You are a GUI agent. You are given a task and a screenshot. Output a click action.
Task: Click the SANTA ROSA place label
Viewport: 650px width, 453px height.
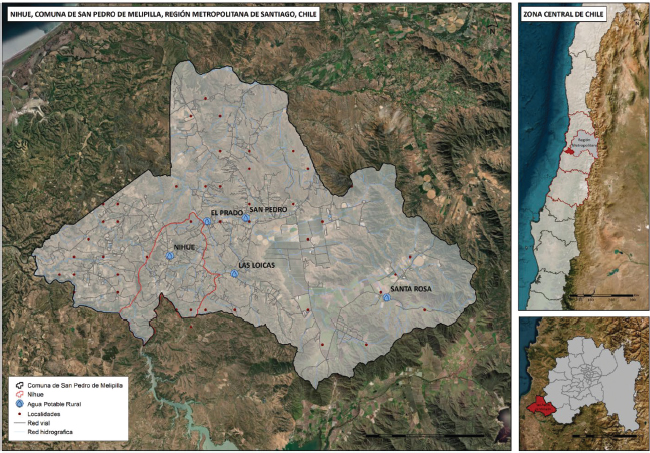(x=411, y=289)
